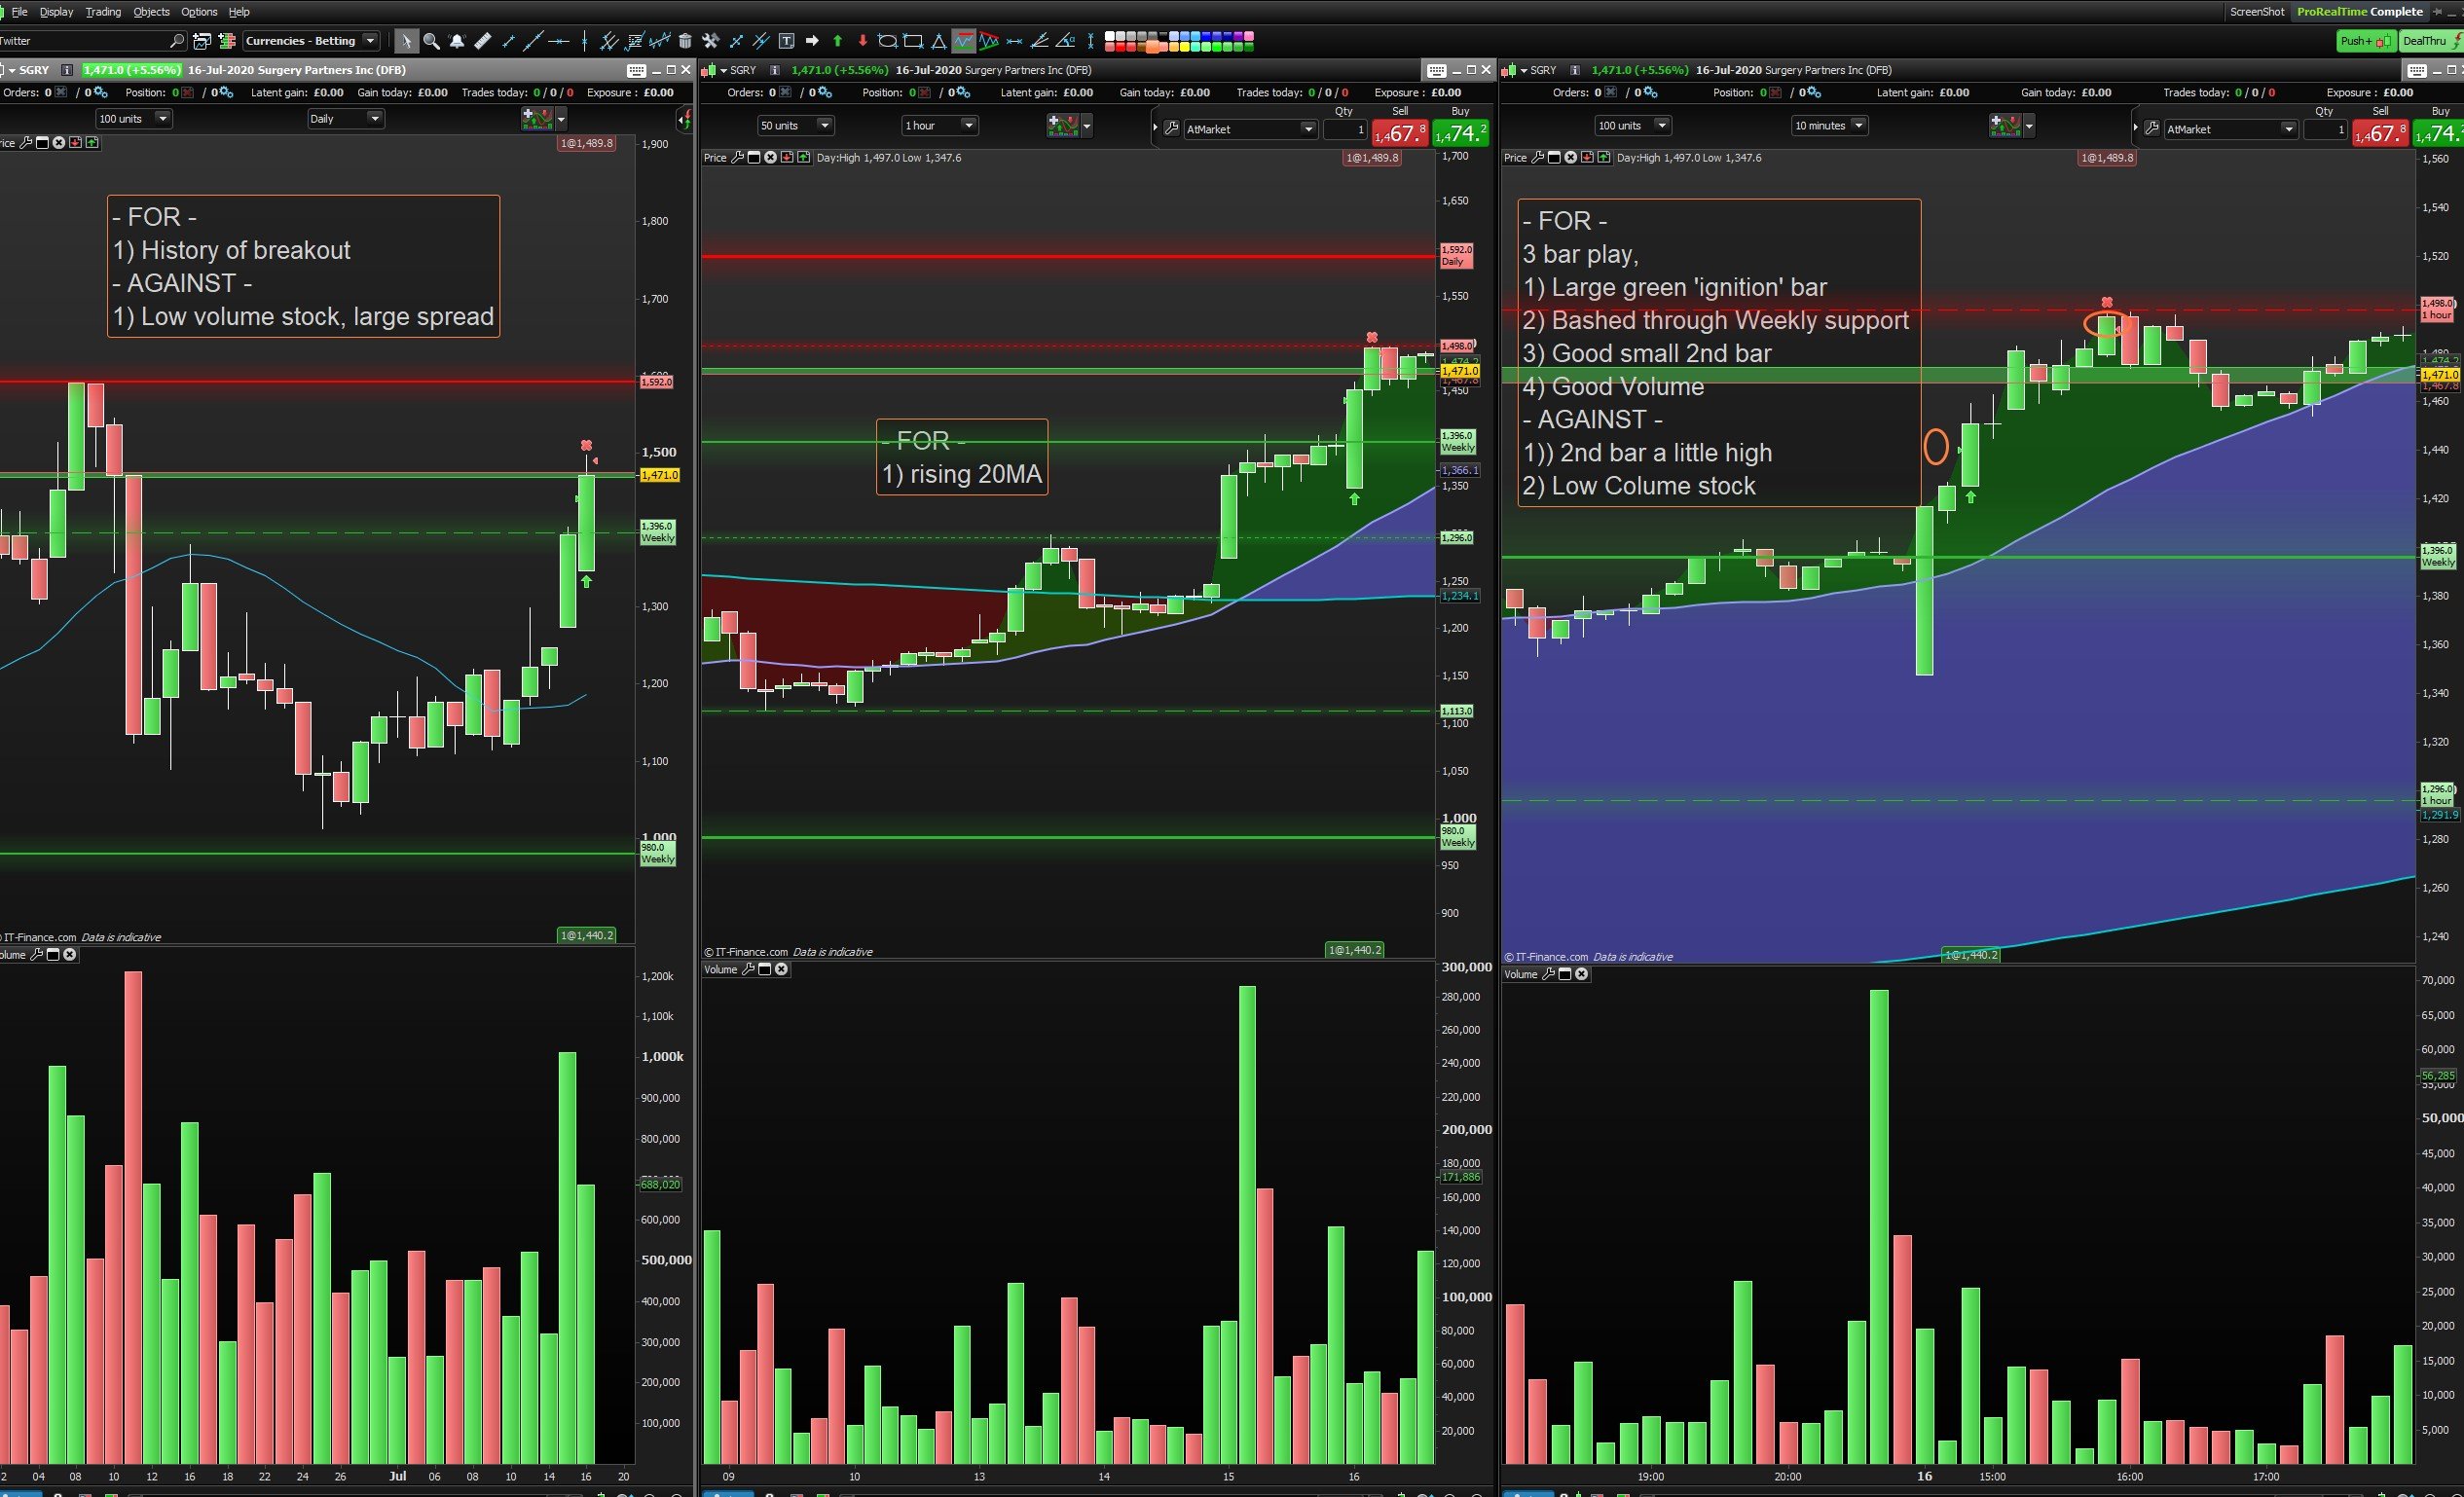Screen dimensions: 2464x1497
Task: Open the 1 hour timeframe dropdown
Action: pos(939,125)
